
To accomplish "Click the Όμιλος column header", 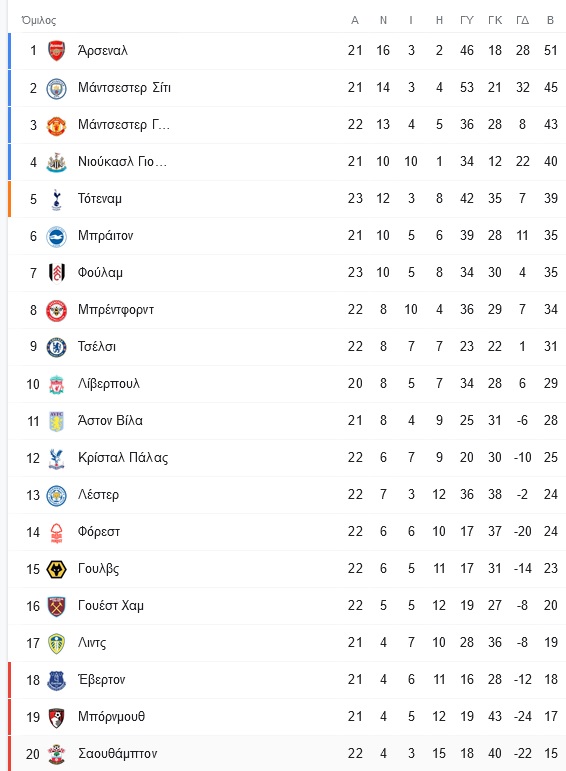I will tap(39, 20).
